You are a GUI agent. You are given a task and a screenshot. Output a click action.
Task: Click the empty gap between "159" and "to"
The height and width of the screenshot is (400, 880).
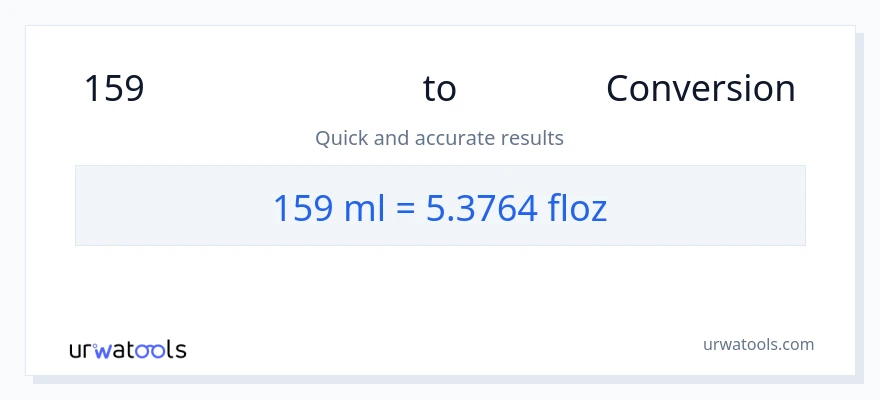click(x=280, y=89)
